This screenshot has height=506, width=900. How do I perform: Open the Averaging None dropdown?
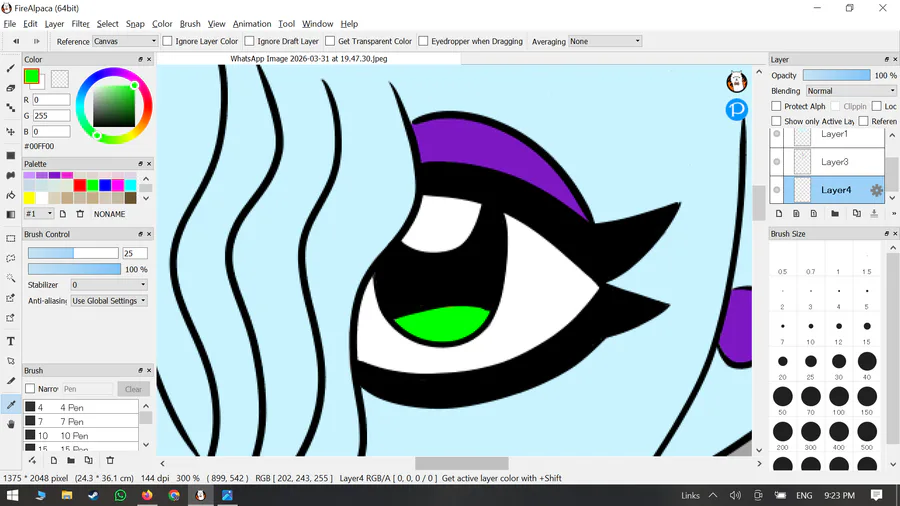604,41
